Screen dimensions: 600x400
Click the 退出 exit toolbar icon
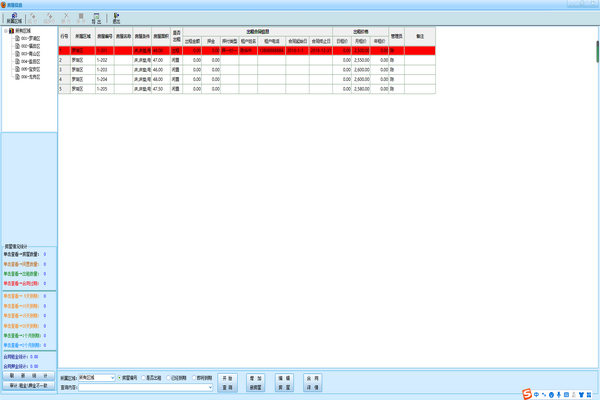click(x=116, y=18)
